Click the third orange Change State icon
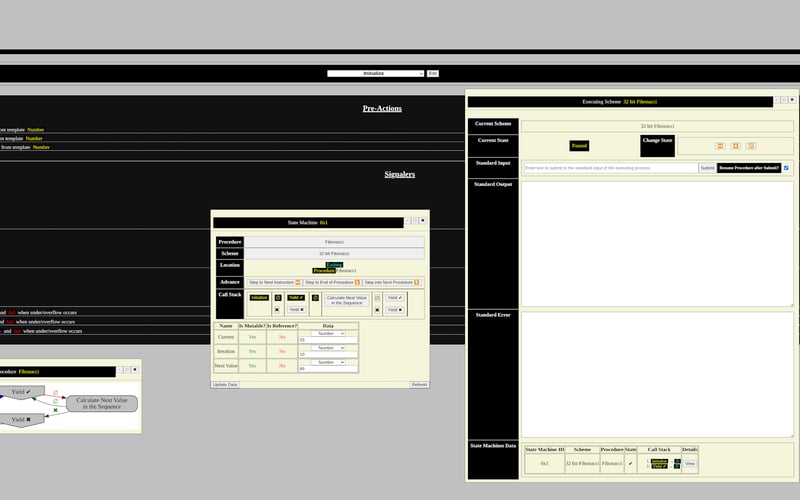The height and width of the screenshot is (500, 800). (751, 146)
